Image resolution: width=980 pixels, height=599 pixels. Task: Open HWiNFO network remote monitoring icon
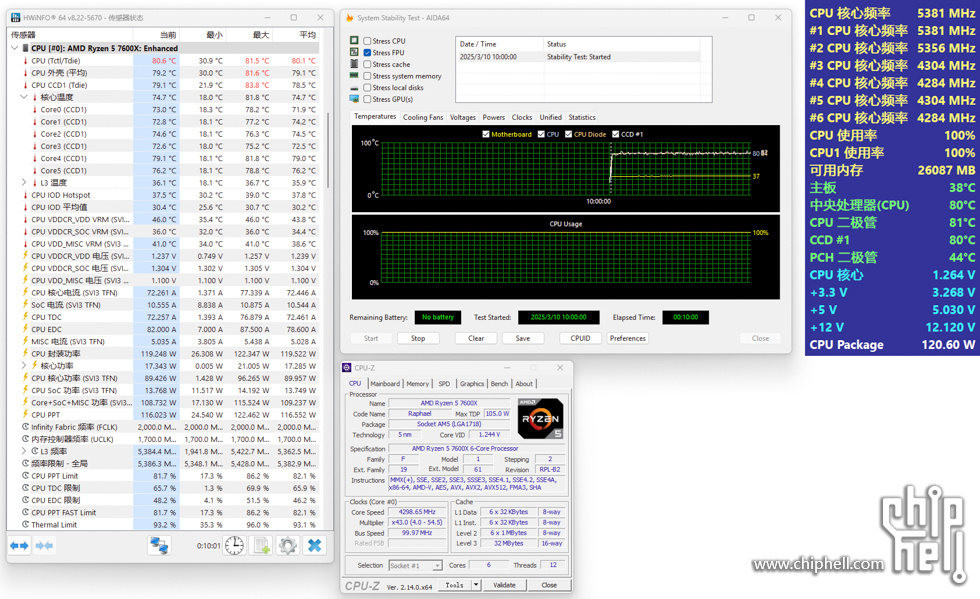tap(159, 546)
